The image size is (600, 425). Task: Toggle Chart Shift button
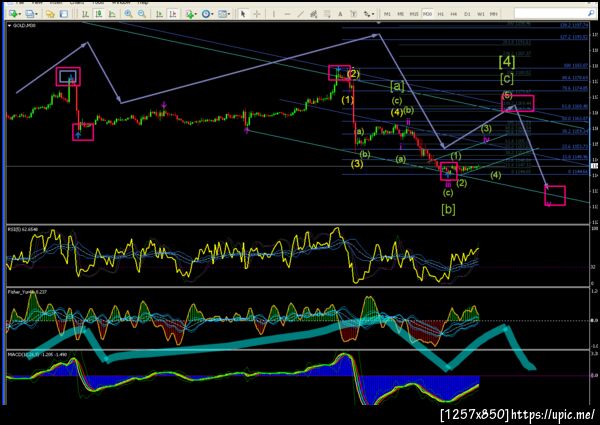(173, 14)
